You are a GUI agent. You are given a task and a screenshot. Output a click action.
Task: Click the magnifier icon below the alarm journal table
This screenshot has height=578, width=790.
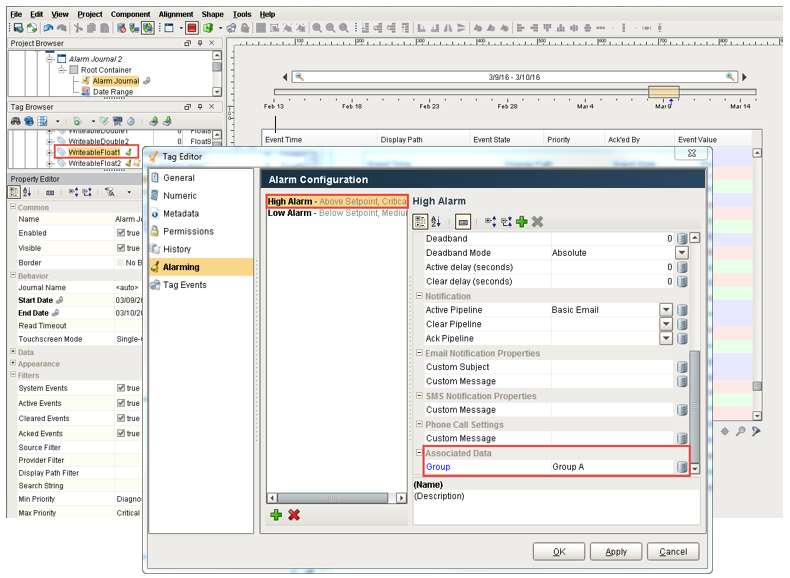(740, 431)
